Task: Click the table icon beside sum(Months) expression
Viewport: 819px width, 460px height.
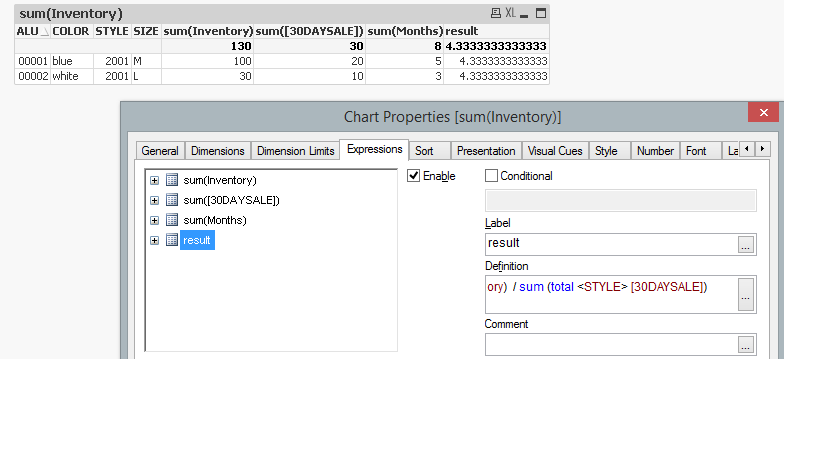Action: point(172,220)
